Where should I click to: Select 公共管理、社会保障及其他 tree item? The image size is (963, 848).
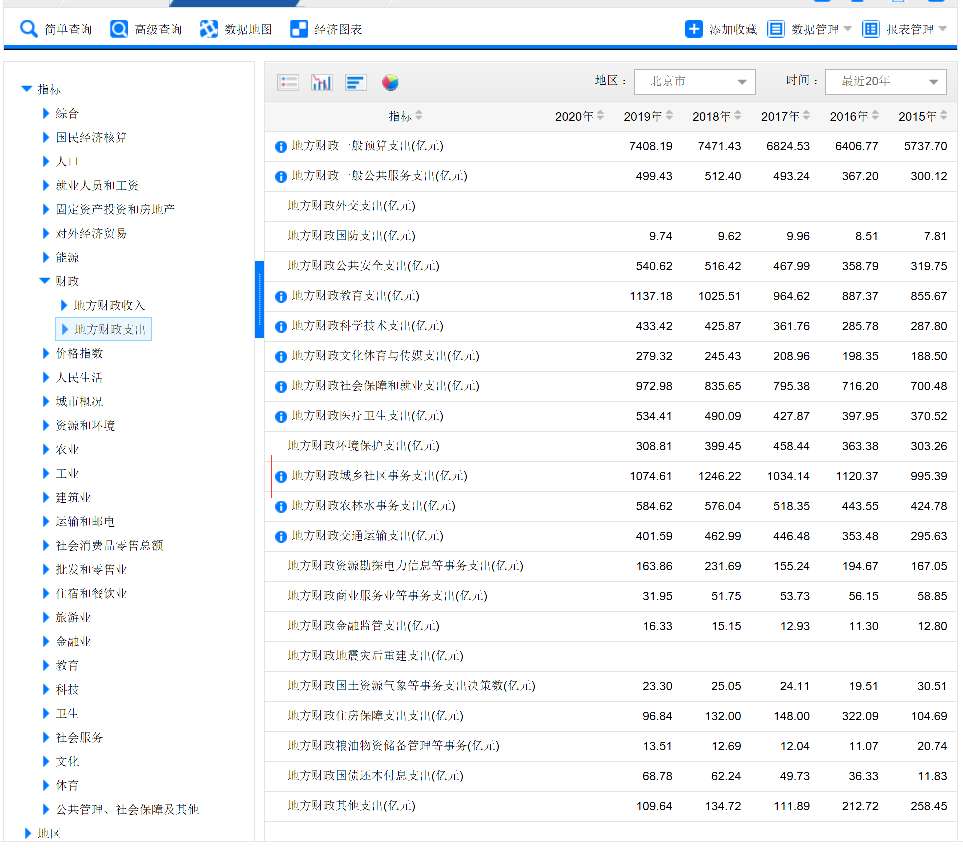pos(127,809)
